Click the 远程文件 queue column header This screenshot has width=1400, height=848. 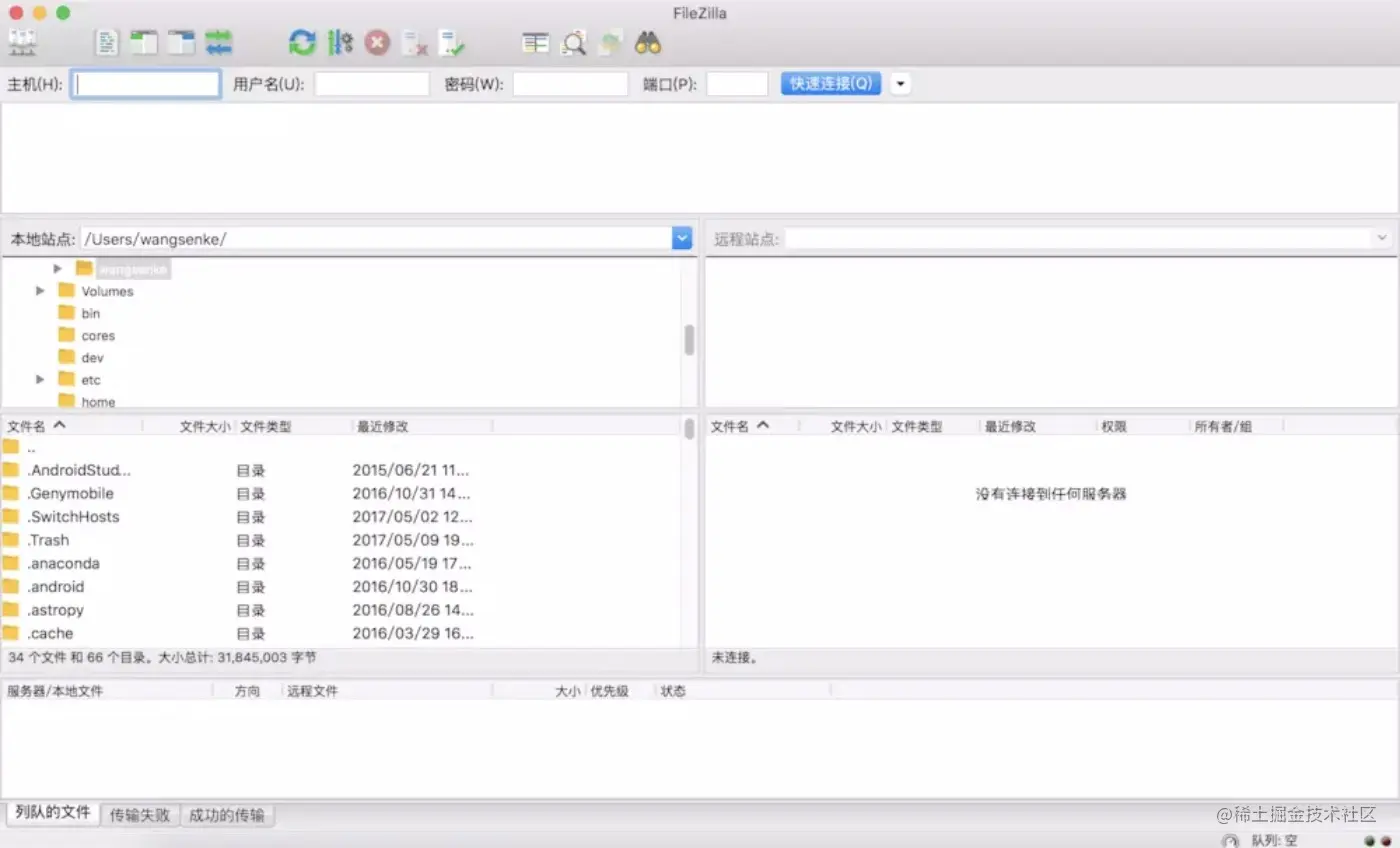click(x=387, y=691)
